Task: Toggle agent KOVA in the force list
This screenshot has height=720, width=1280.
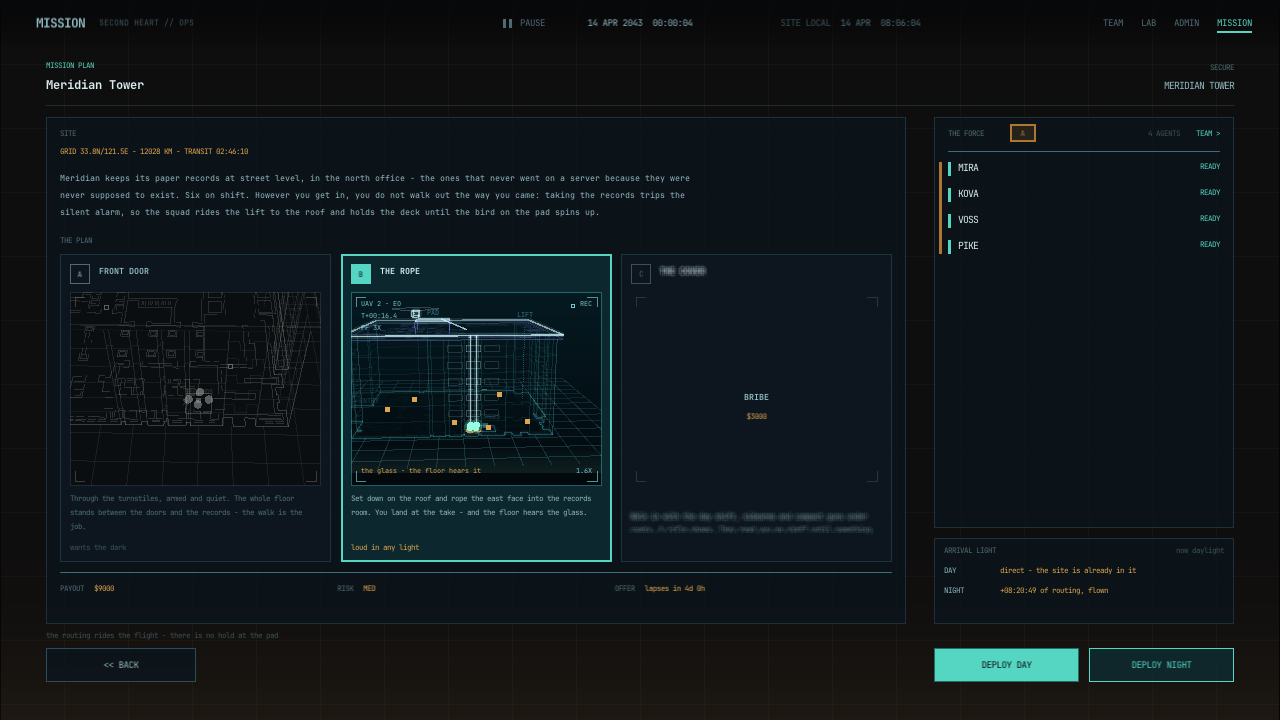Action: [x=1084, y=194]
